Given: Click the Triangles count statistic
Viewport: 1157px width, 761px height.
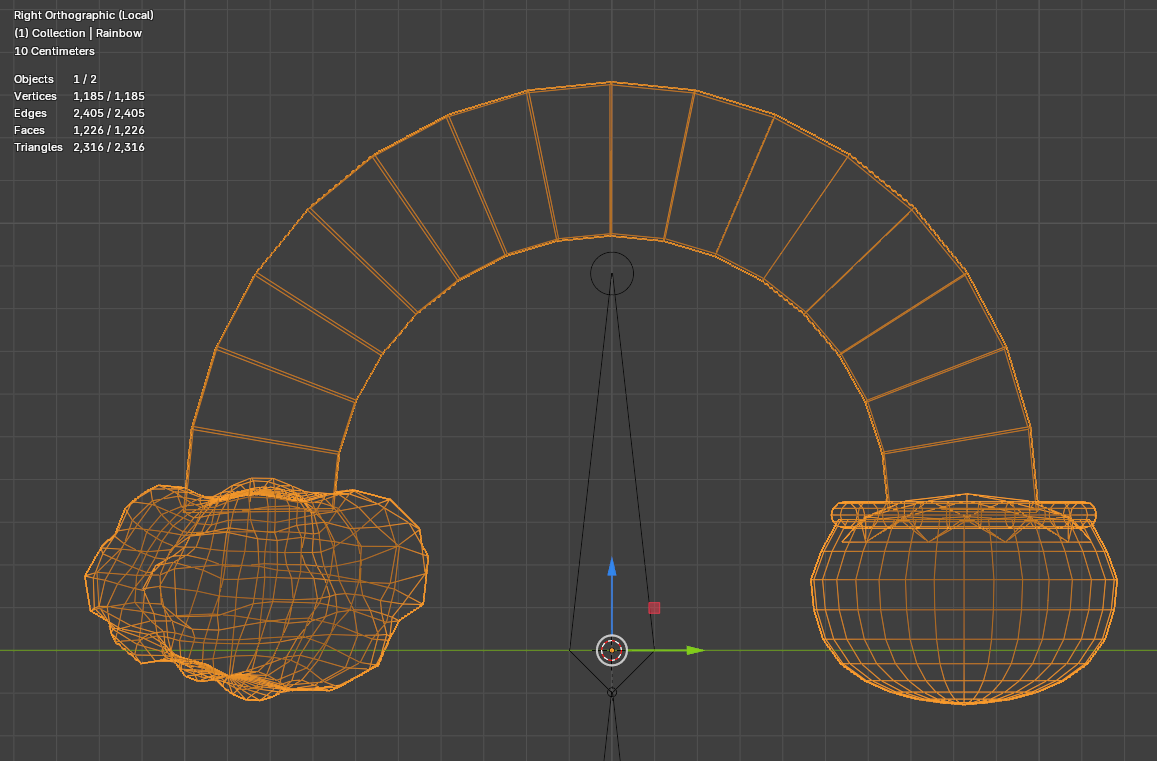Looking at the screenshot, I should pos(79,147).
